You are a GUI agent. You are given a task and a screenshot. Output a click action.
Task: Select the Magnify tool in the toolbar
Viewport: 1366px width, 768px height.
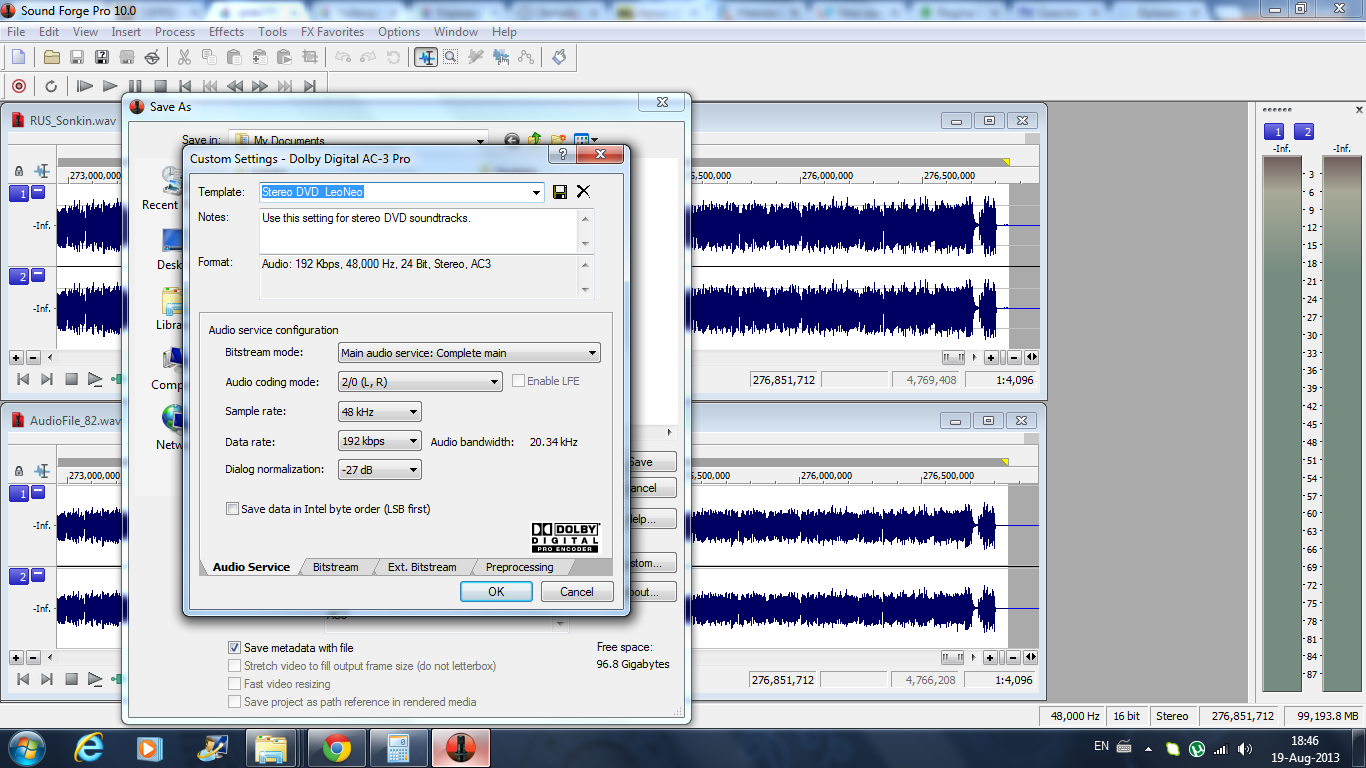point(451,57)
